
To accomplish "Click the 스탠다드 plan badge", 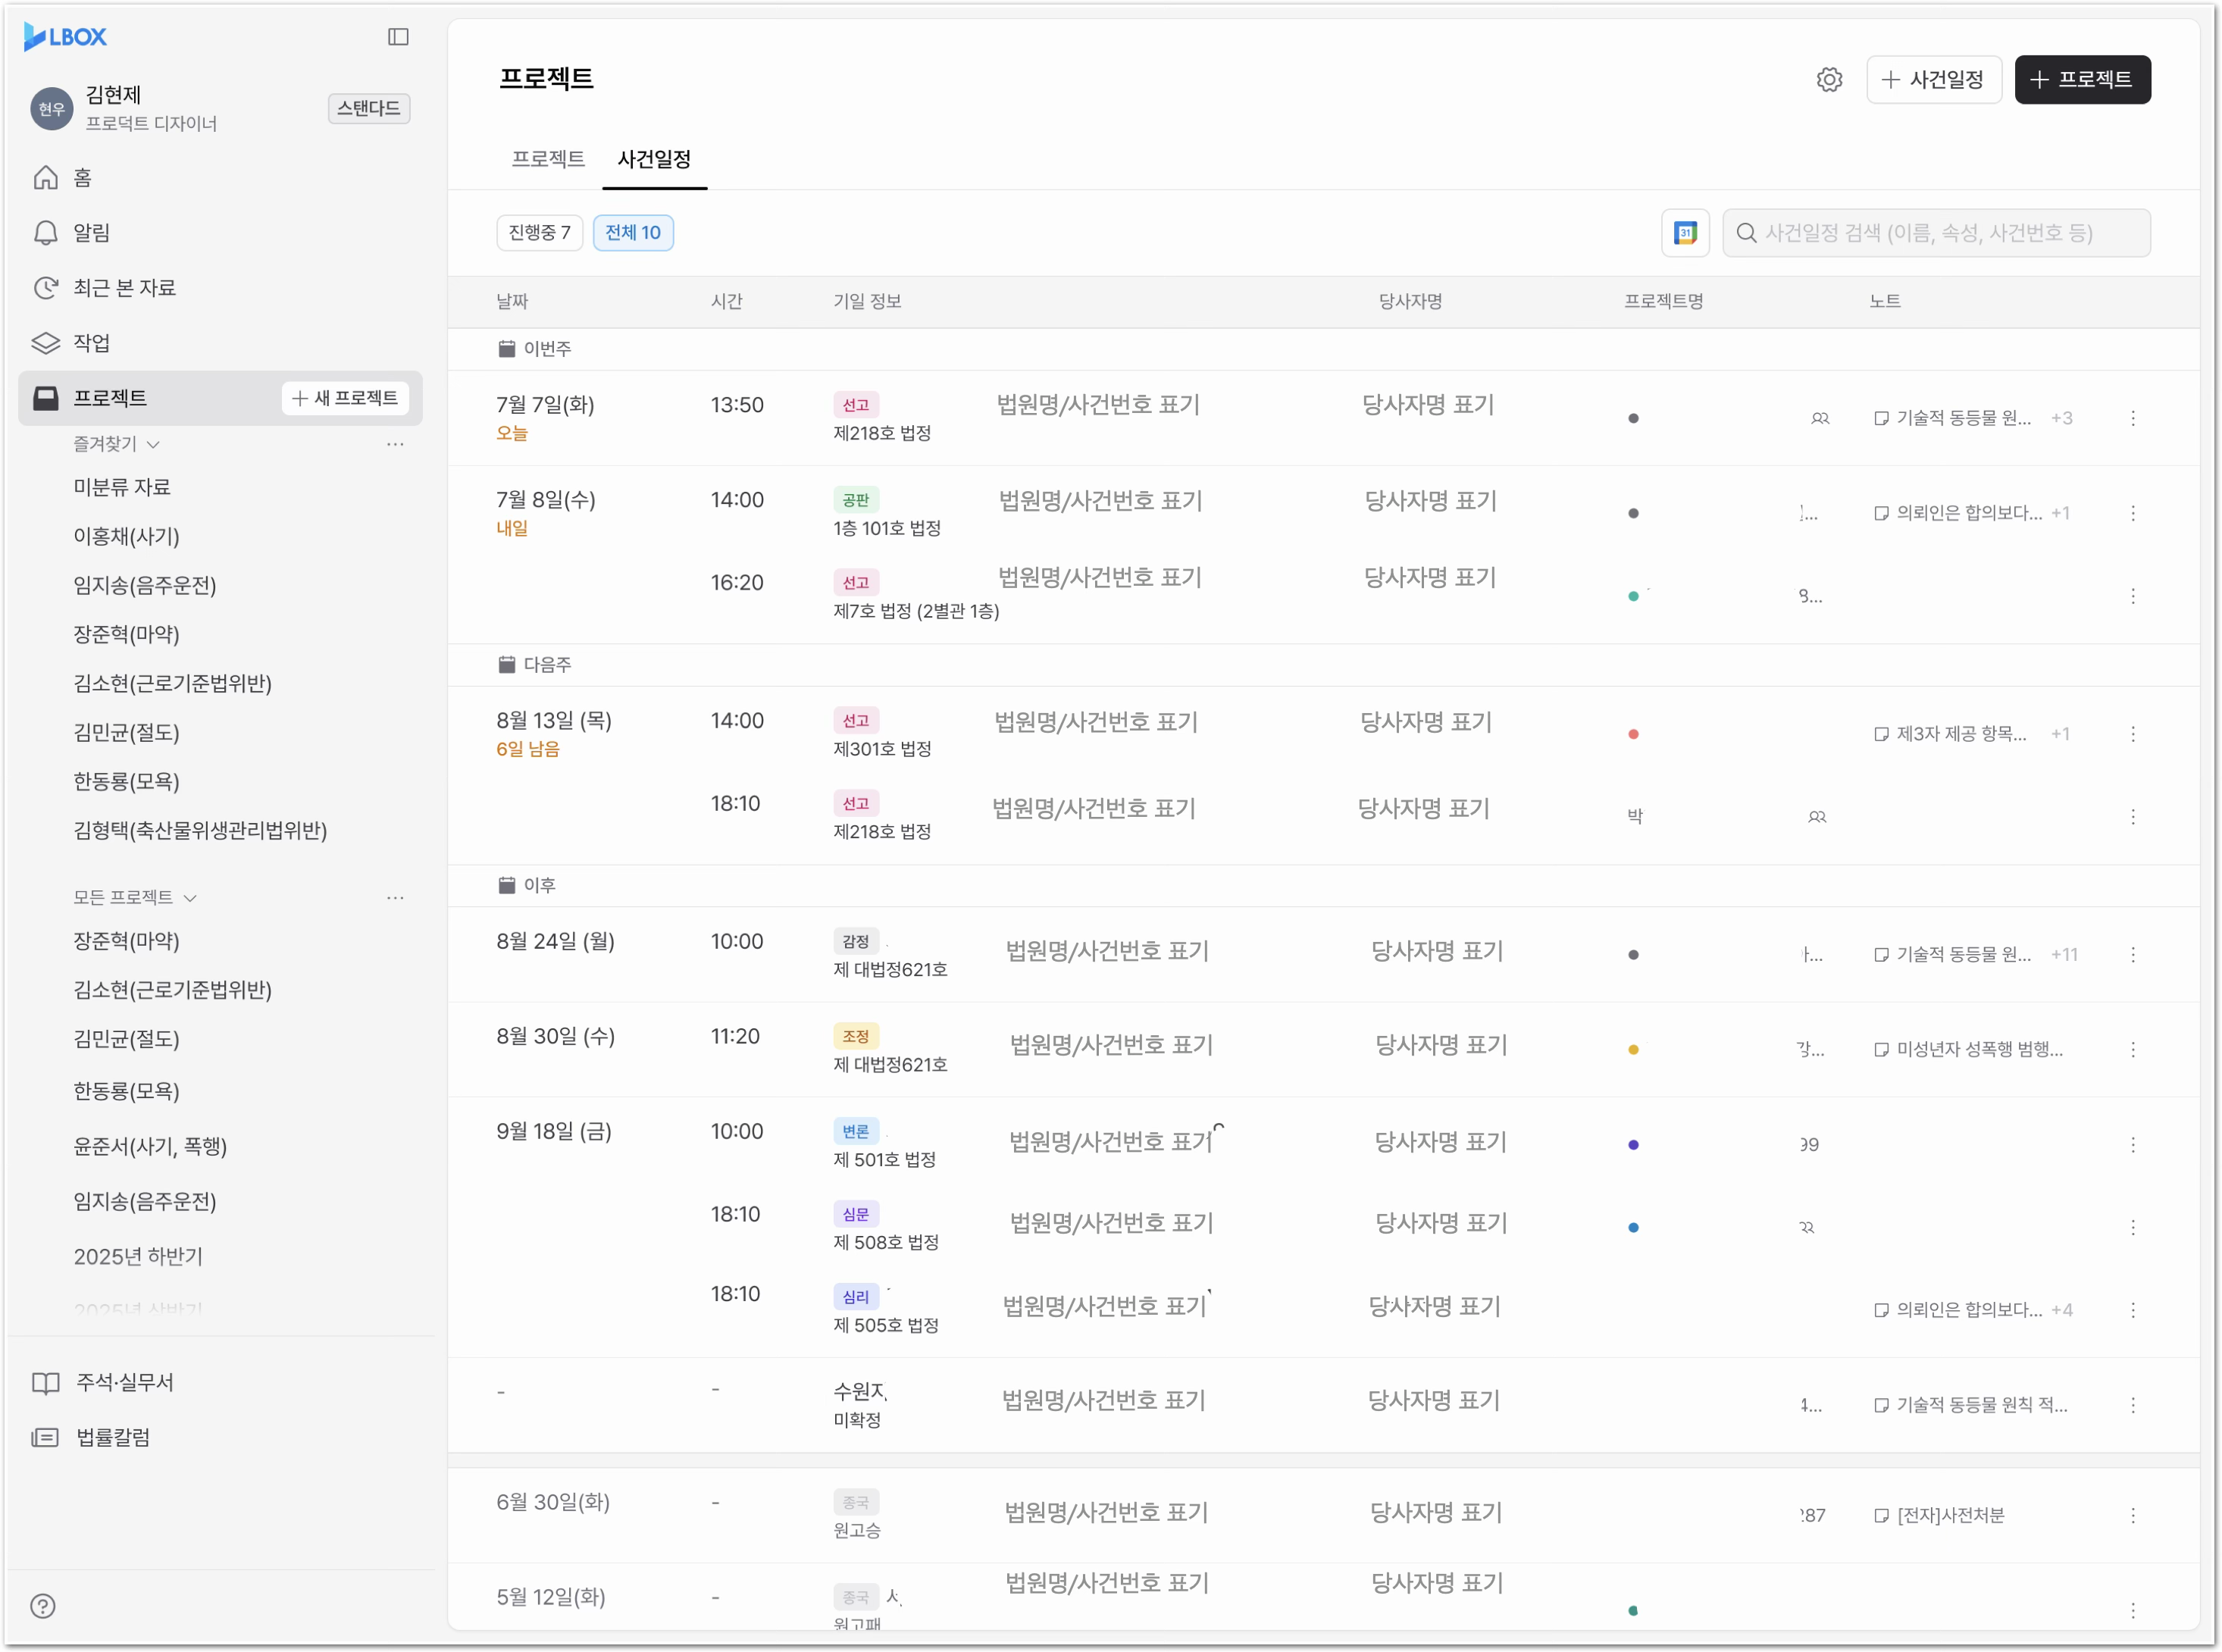I will point(369,108).
